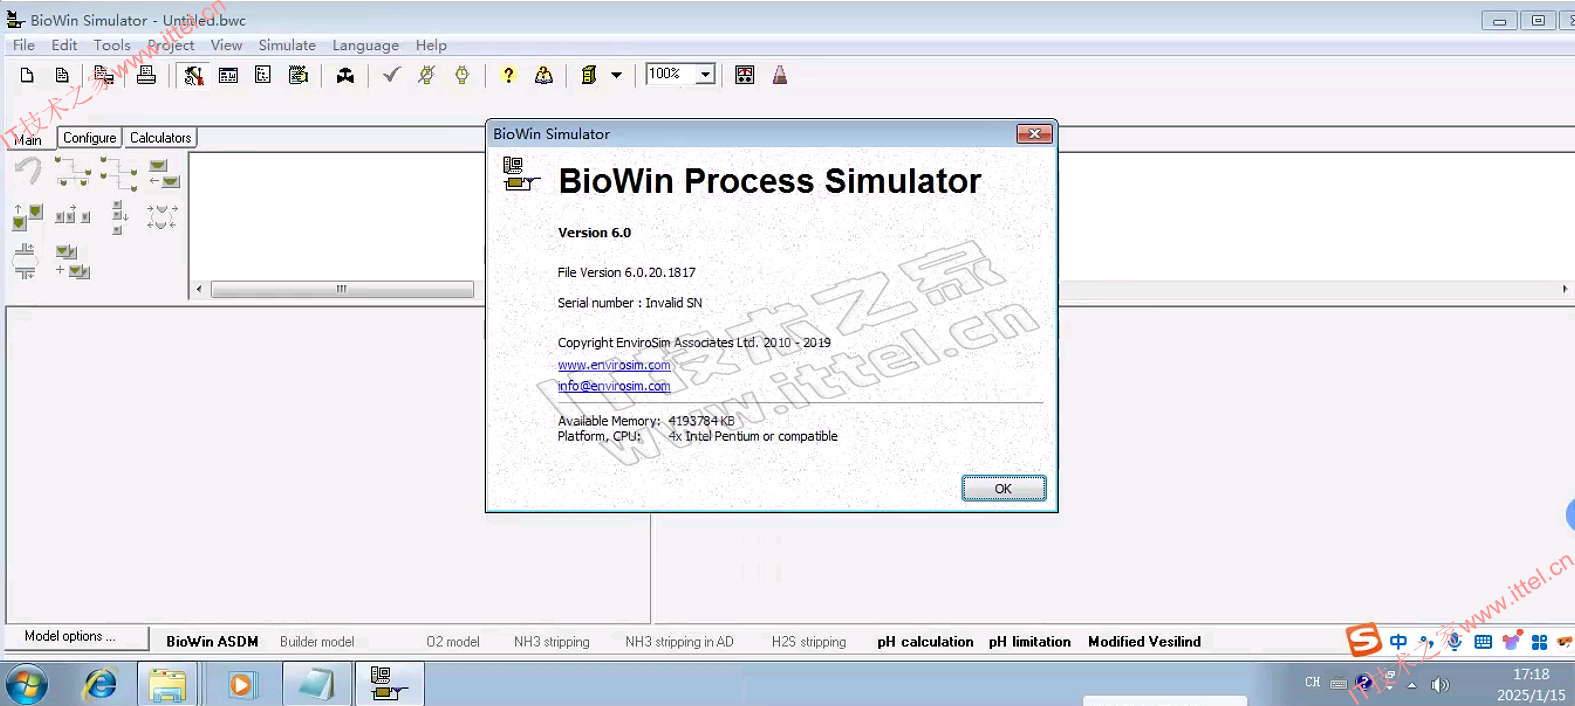Open the View menu

[226, 45]
